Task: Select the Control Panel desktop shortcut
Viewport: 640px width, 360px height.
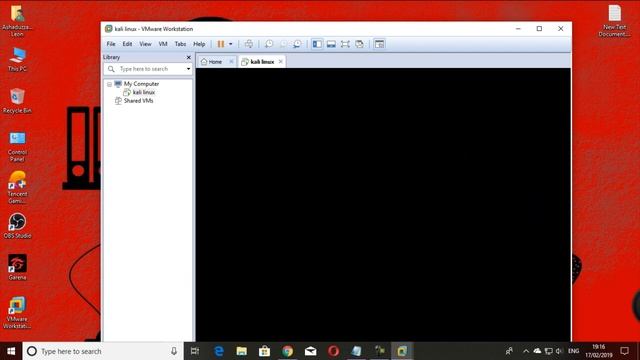Action: coord(17,147)
